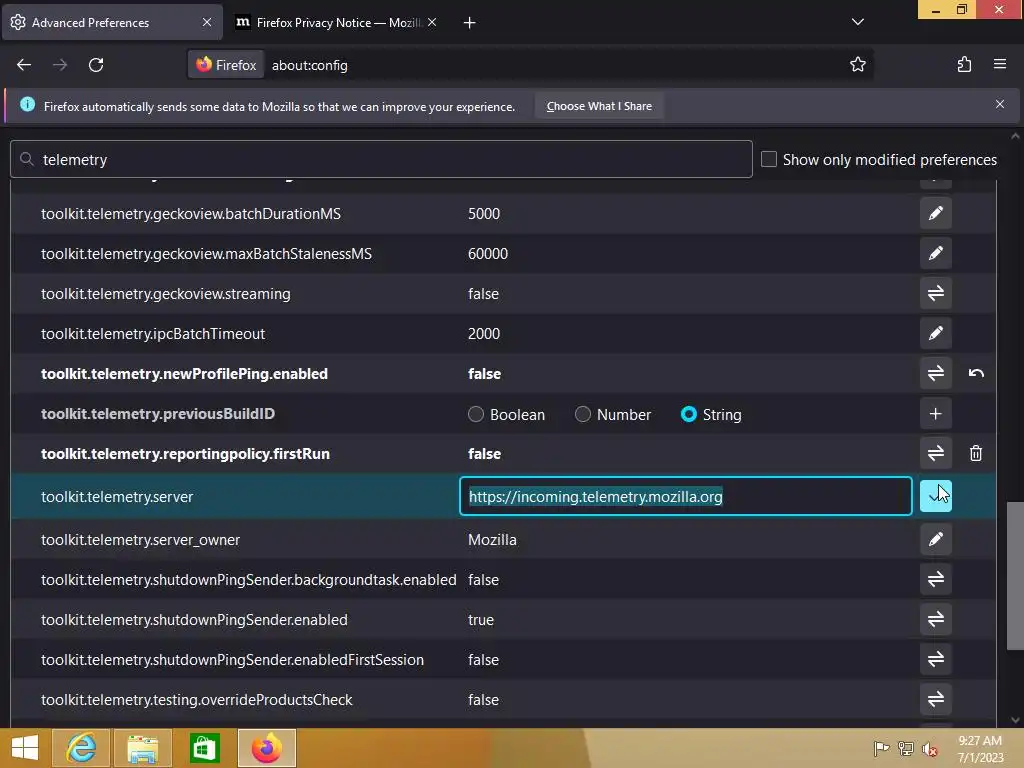Viewport: 1024px width, 768px height.
Task: Dismiss the data sharing notification bar
Action: tap(999, 104)
